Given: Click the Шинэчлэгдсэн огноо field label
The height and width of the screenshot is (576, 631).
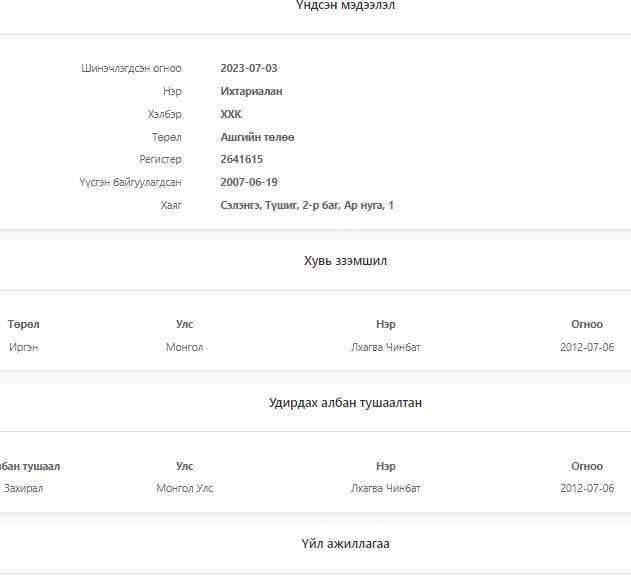Looking at the screenshot, I should point(131,68).
